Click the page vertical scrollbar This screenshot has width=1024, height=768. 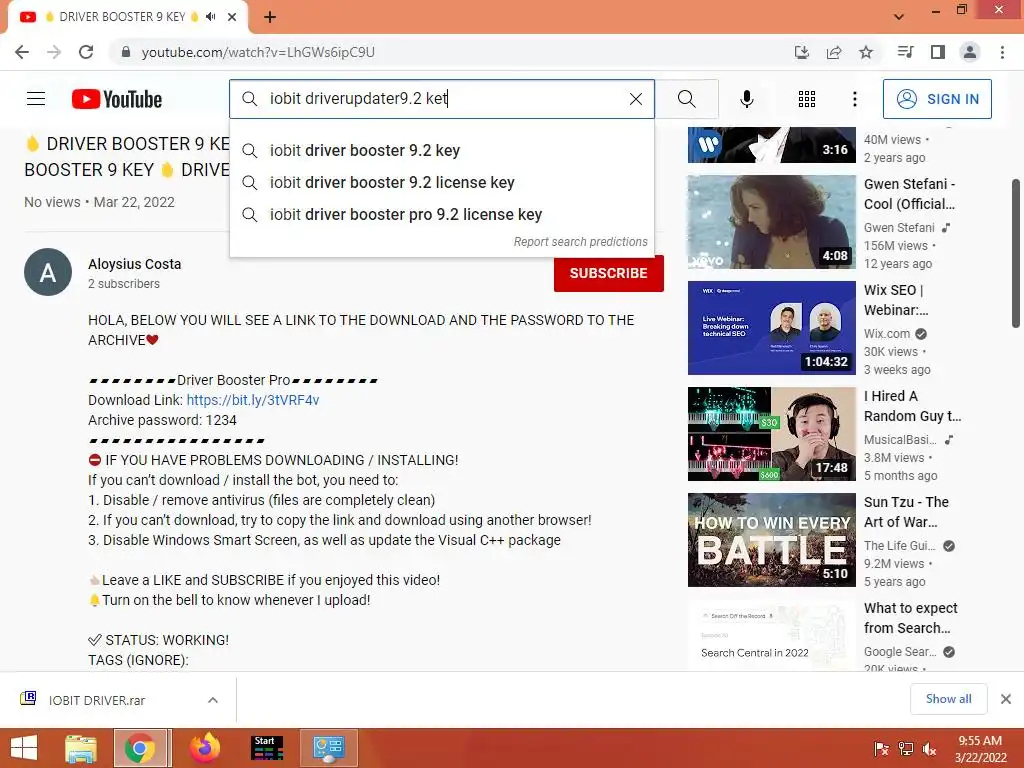click(1017, 253)
